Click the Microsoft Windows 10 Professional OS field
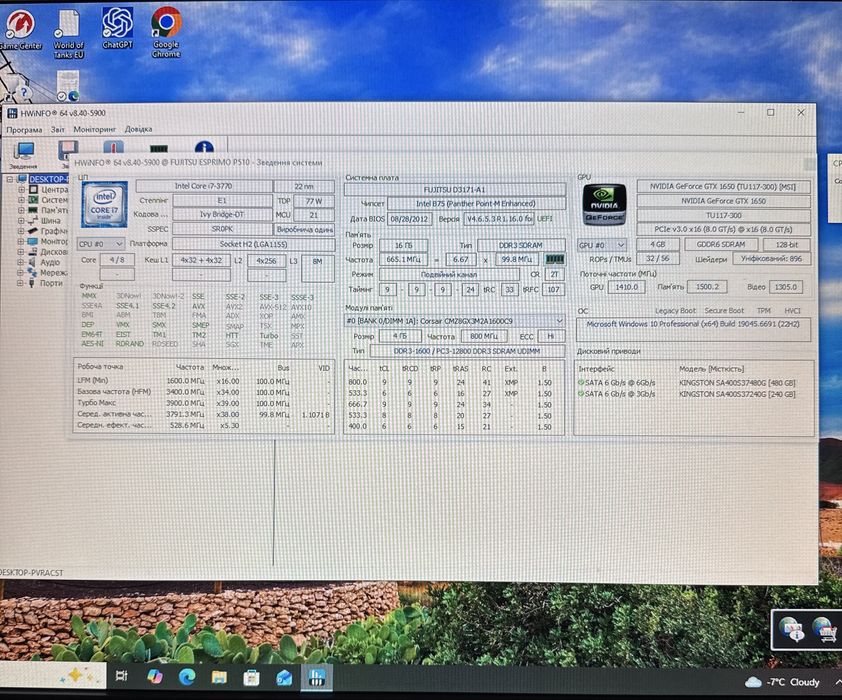This screenshot has height=700, width=842. [693, 329]
